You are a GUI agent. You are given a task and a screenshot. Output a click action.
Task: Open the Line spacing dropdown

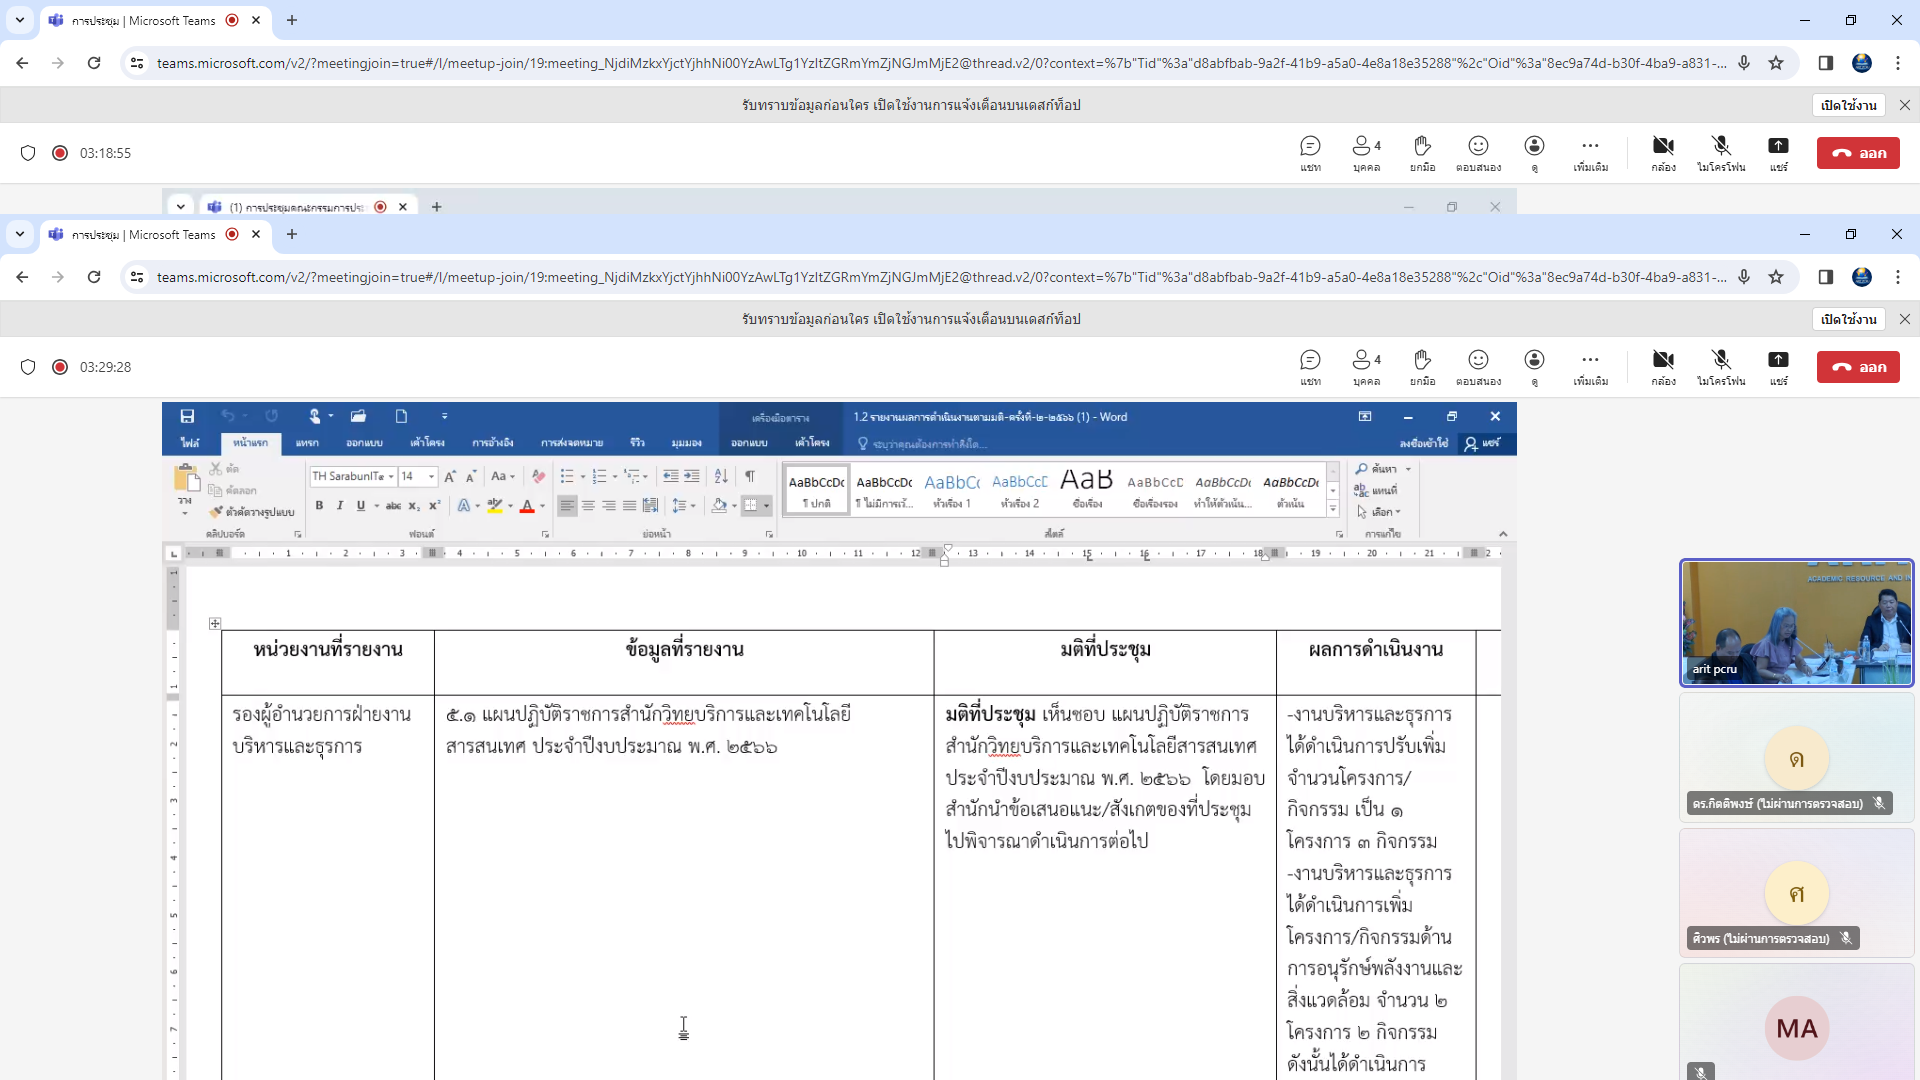tap(683, 506)
